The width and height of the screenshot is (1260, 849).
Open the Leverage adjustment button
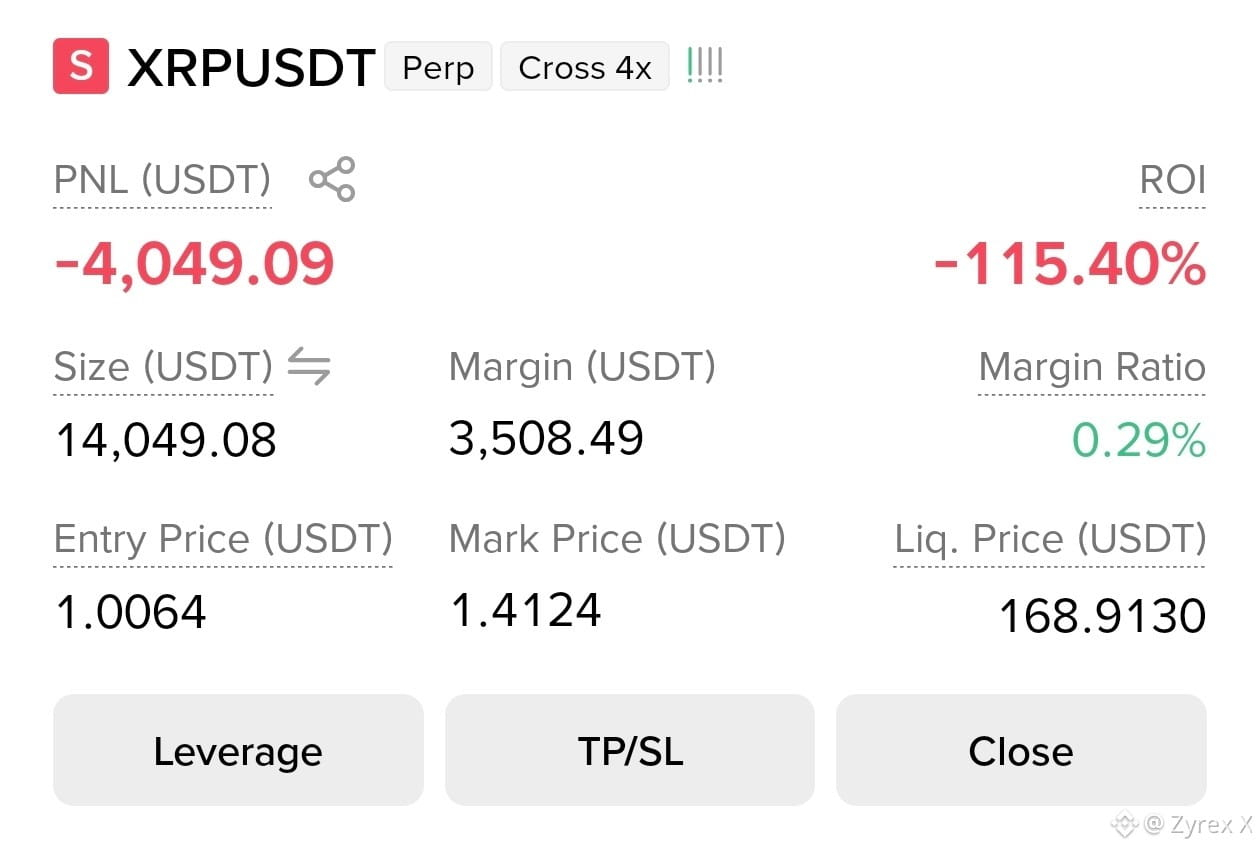(x=238, y=750)
